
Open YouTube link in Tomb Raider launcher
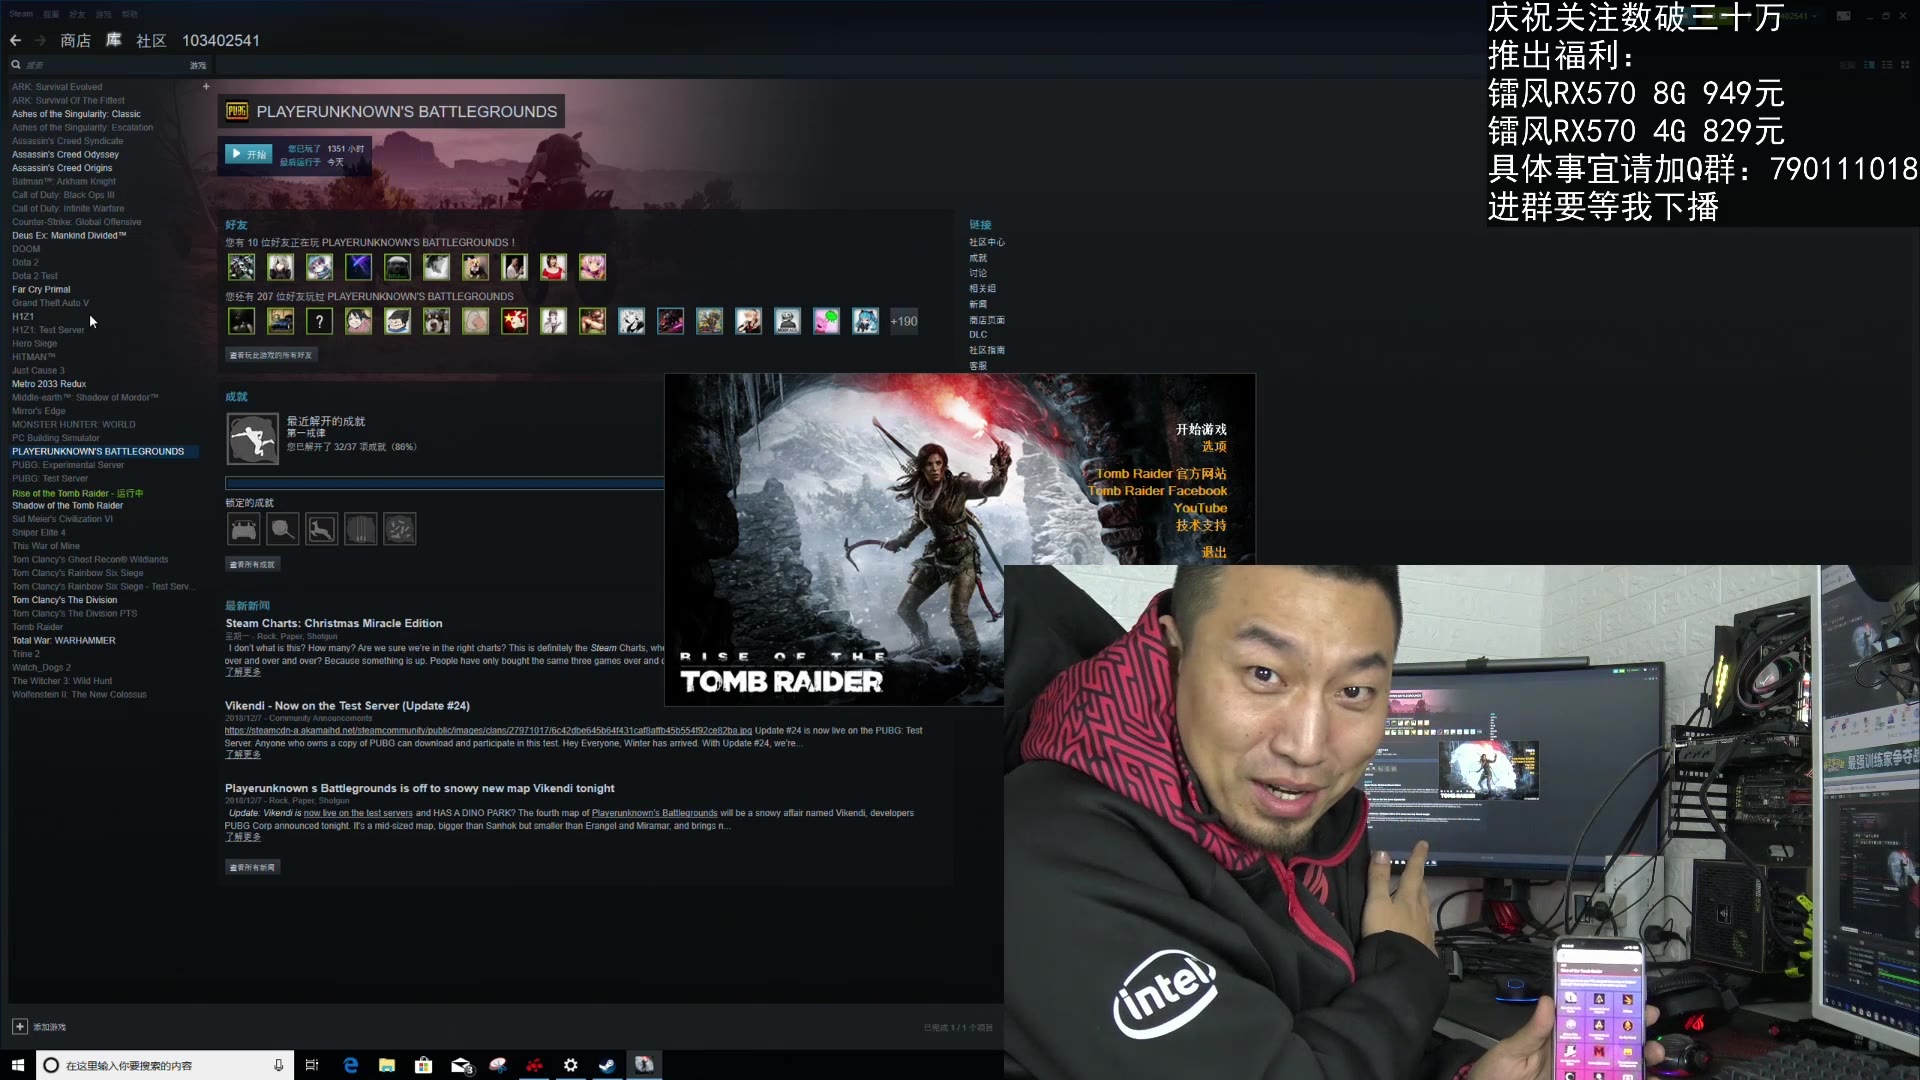(x=1200, y=508)
